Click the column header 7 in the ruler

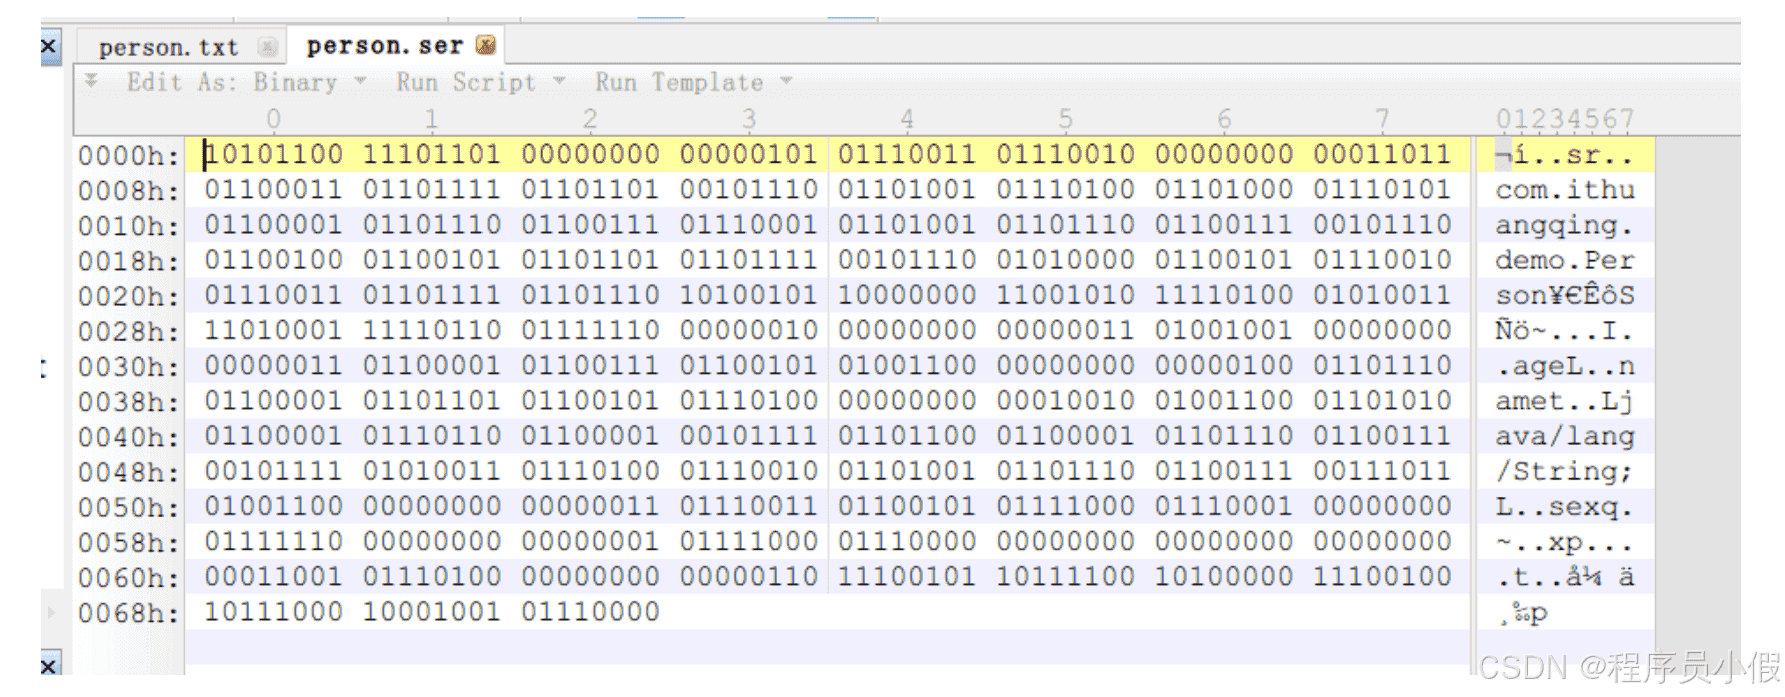point(1382,119)
